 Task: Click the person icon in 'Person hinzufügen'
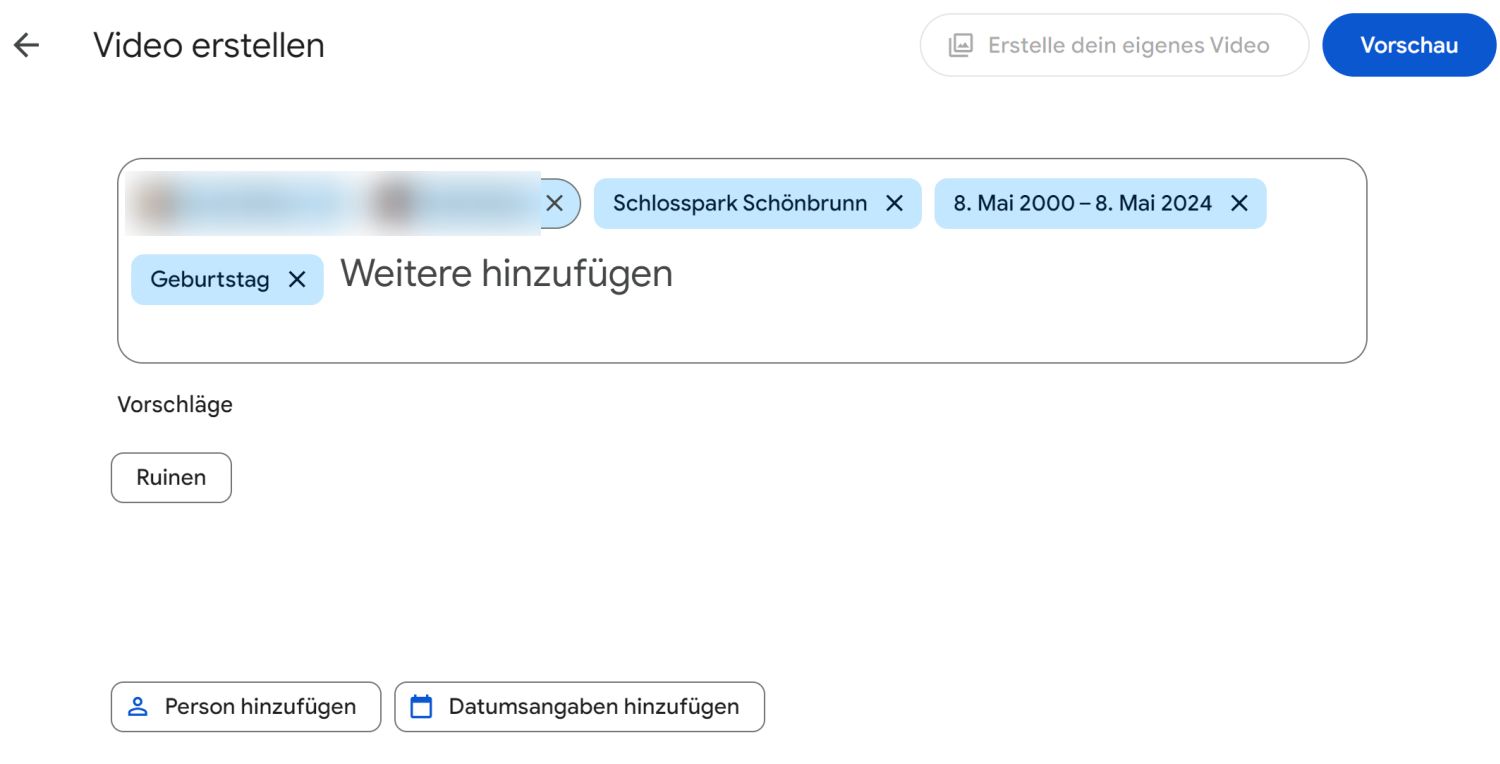tap(138, 707)
